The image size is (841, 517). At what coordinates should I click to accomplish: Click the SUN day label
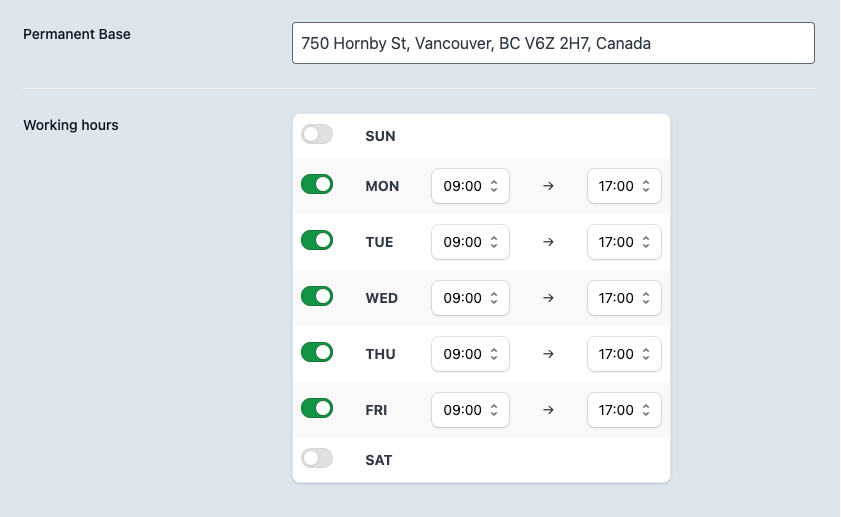(380, 136)
